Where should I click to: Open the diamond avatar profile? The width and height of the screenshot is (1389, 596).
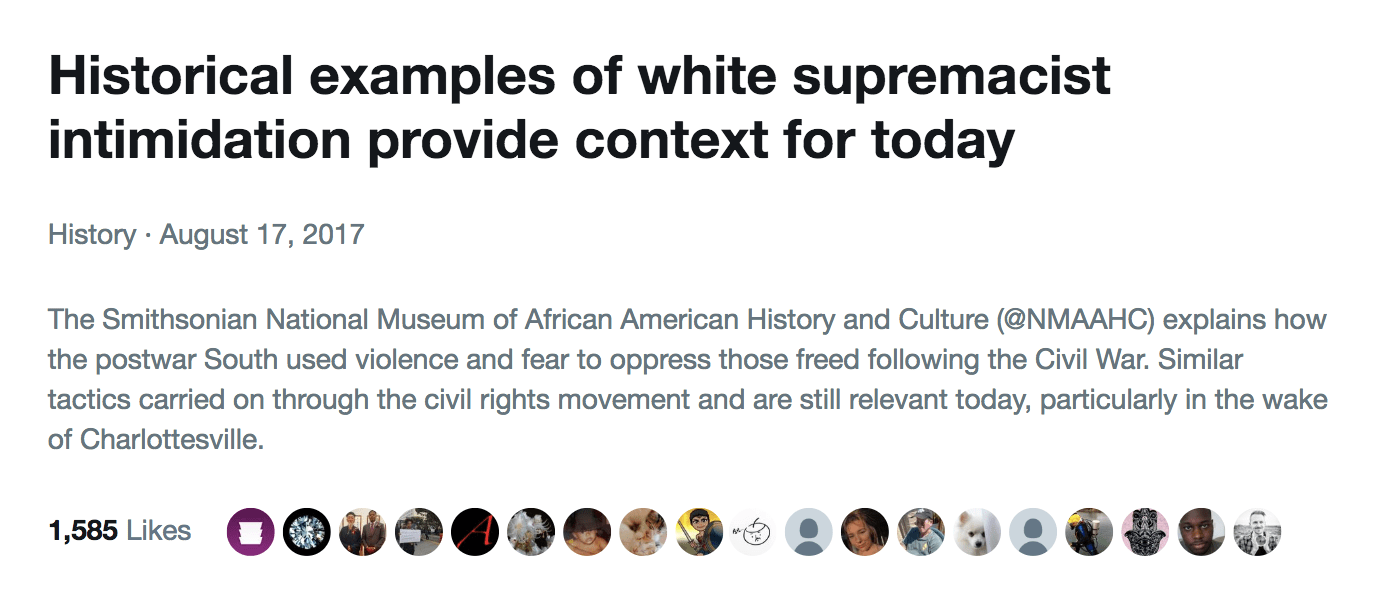(x=306, y=532)
